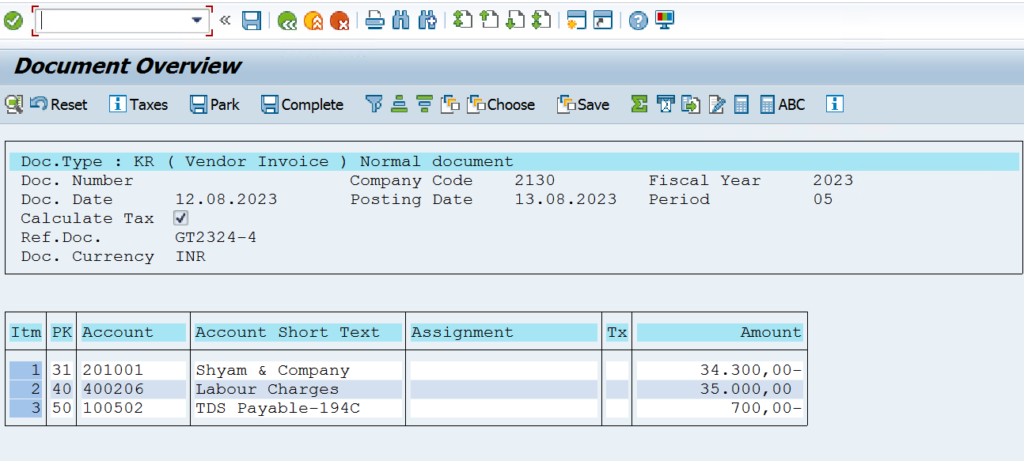Click the Itm column header

pos(27,332)
